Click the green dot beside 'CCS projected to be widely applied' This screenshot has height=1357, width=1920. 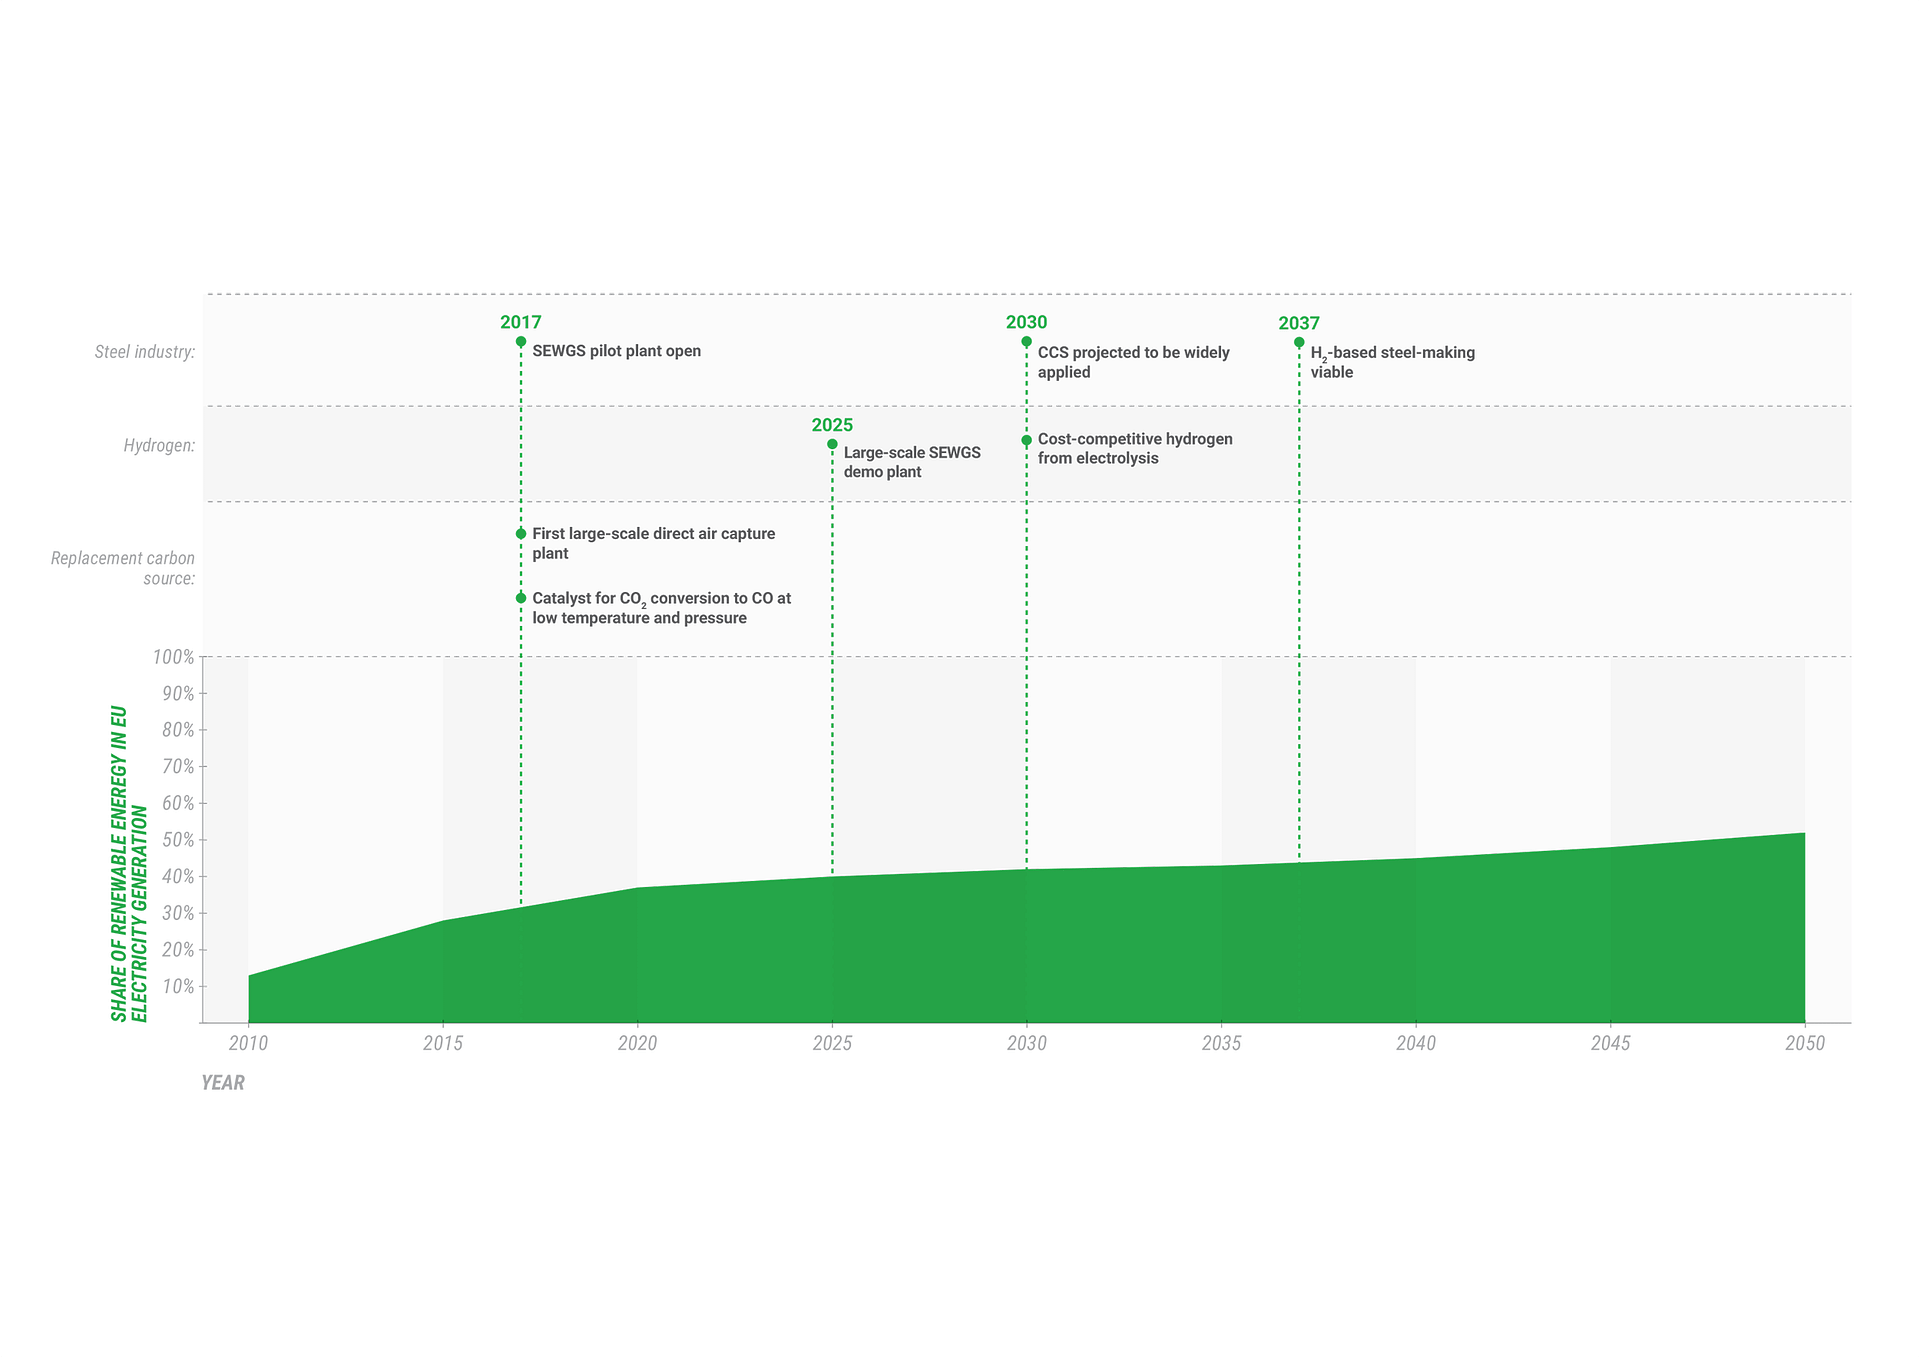click(x=1026, y=342)
